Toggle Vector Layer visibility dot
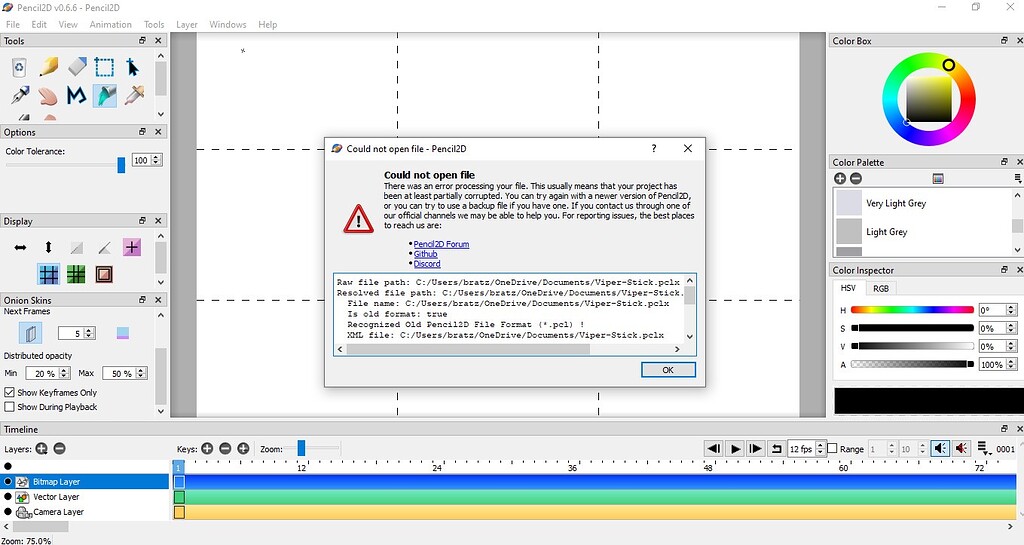 pyautogui.click(x=8, y=497)
